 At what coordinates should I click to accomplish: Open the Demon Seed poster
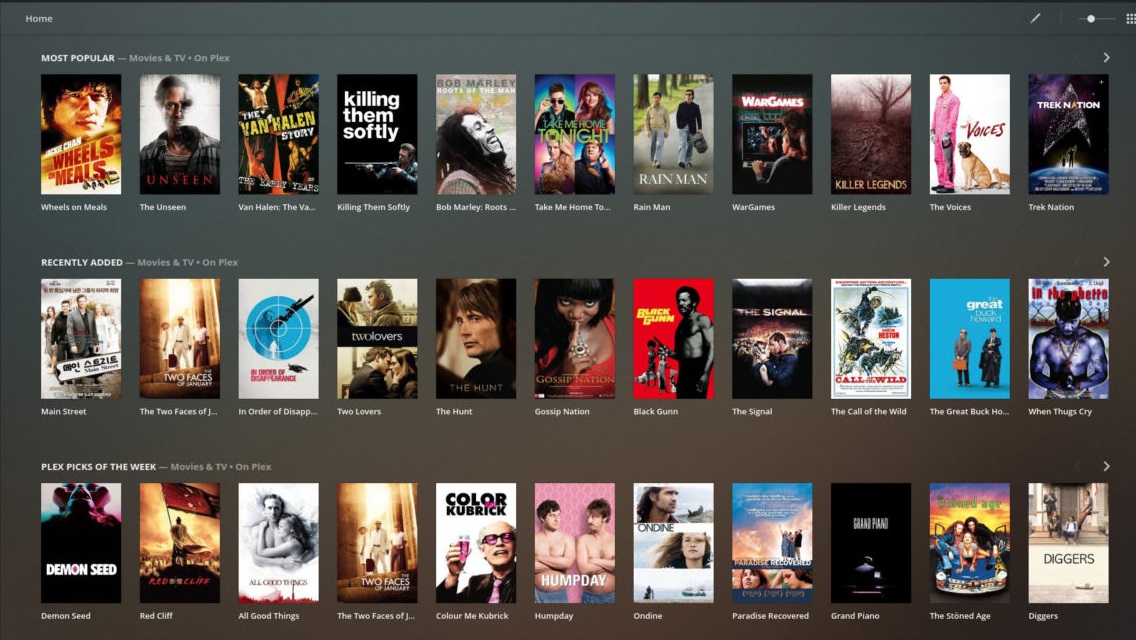[x=81, y=543]
